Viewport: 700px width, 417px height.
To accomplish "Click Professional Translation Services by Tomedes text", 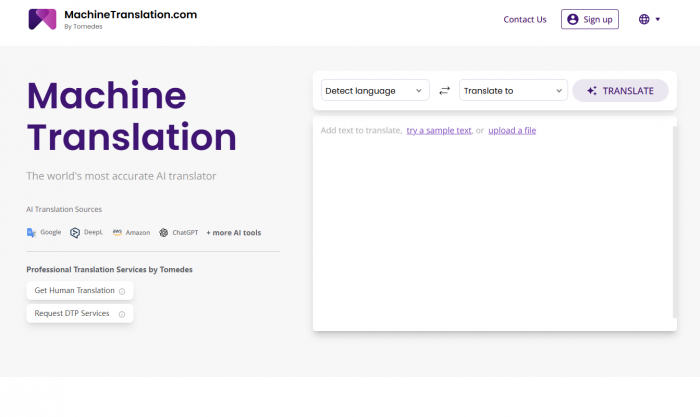I will tap(109, 270).
